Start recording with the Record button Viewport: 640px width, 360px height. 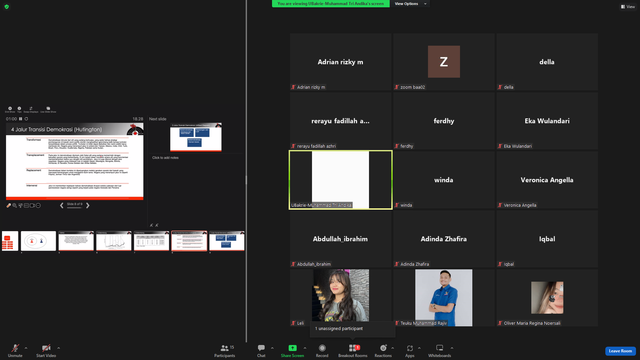tap(322, 350)
